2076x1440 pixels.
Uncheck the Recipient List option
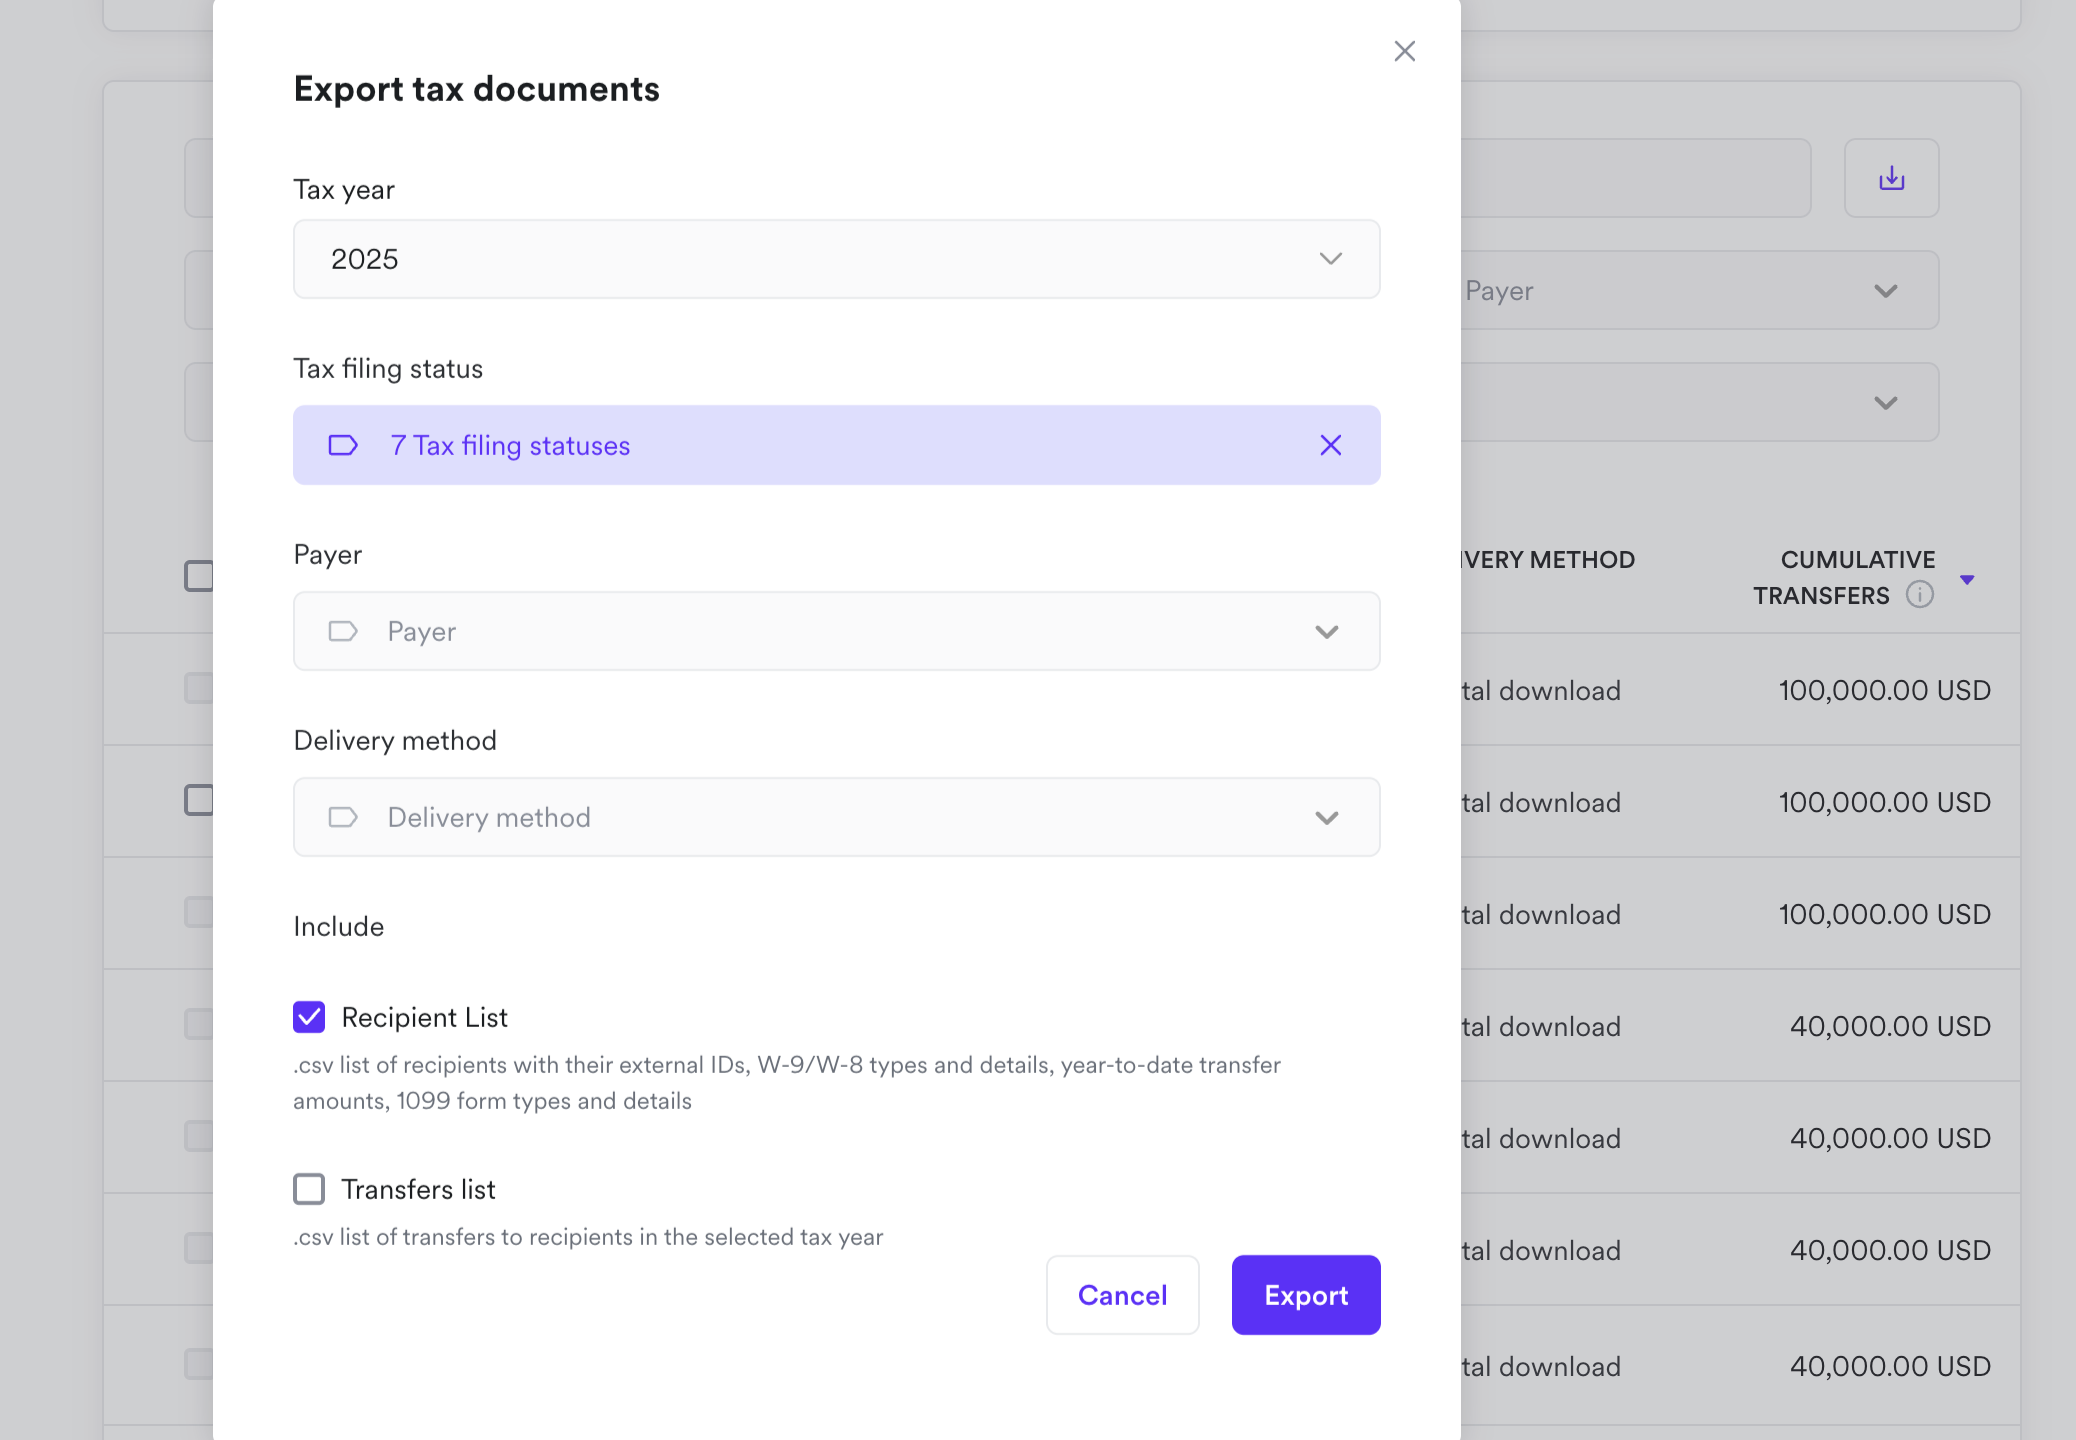coord(309,1017)
